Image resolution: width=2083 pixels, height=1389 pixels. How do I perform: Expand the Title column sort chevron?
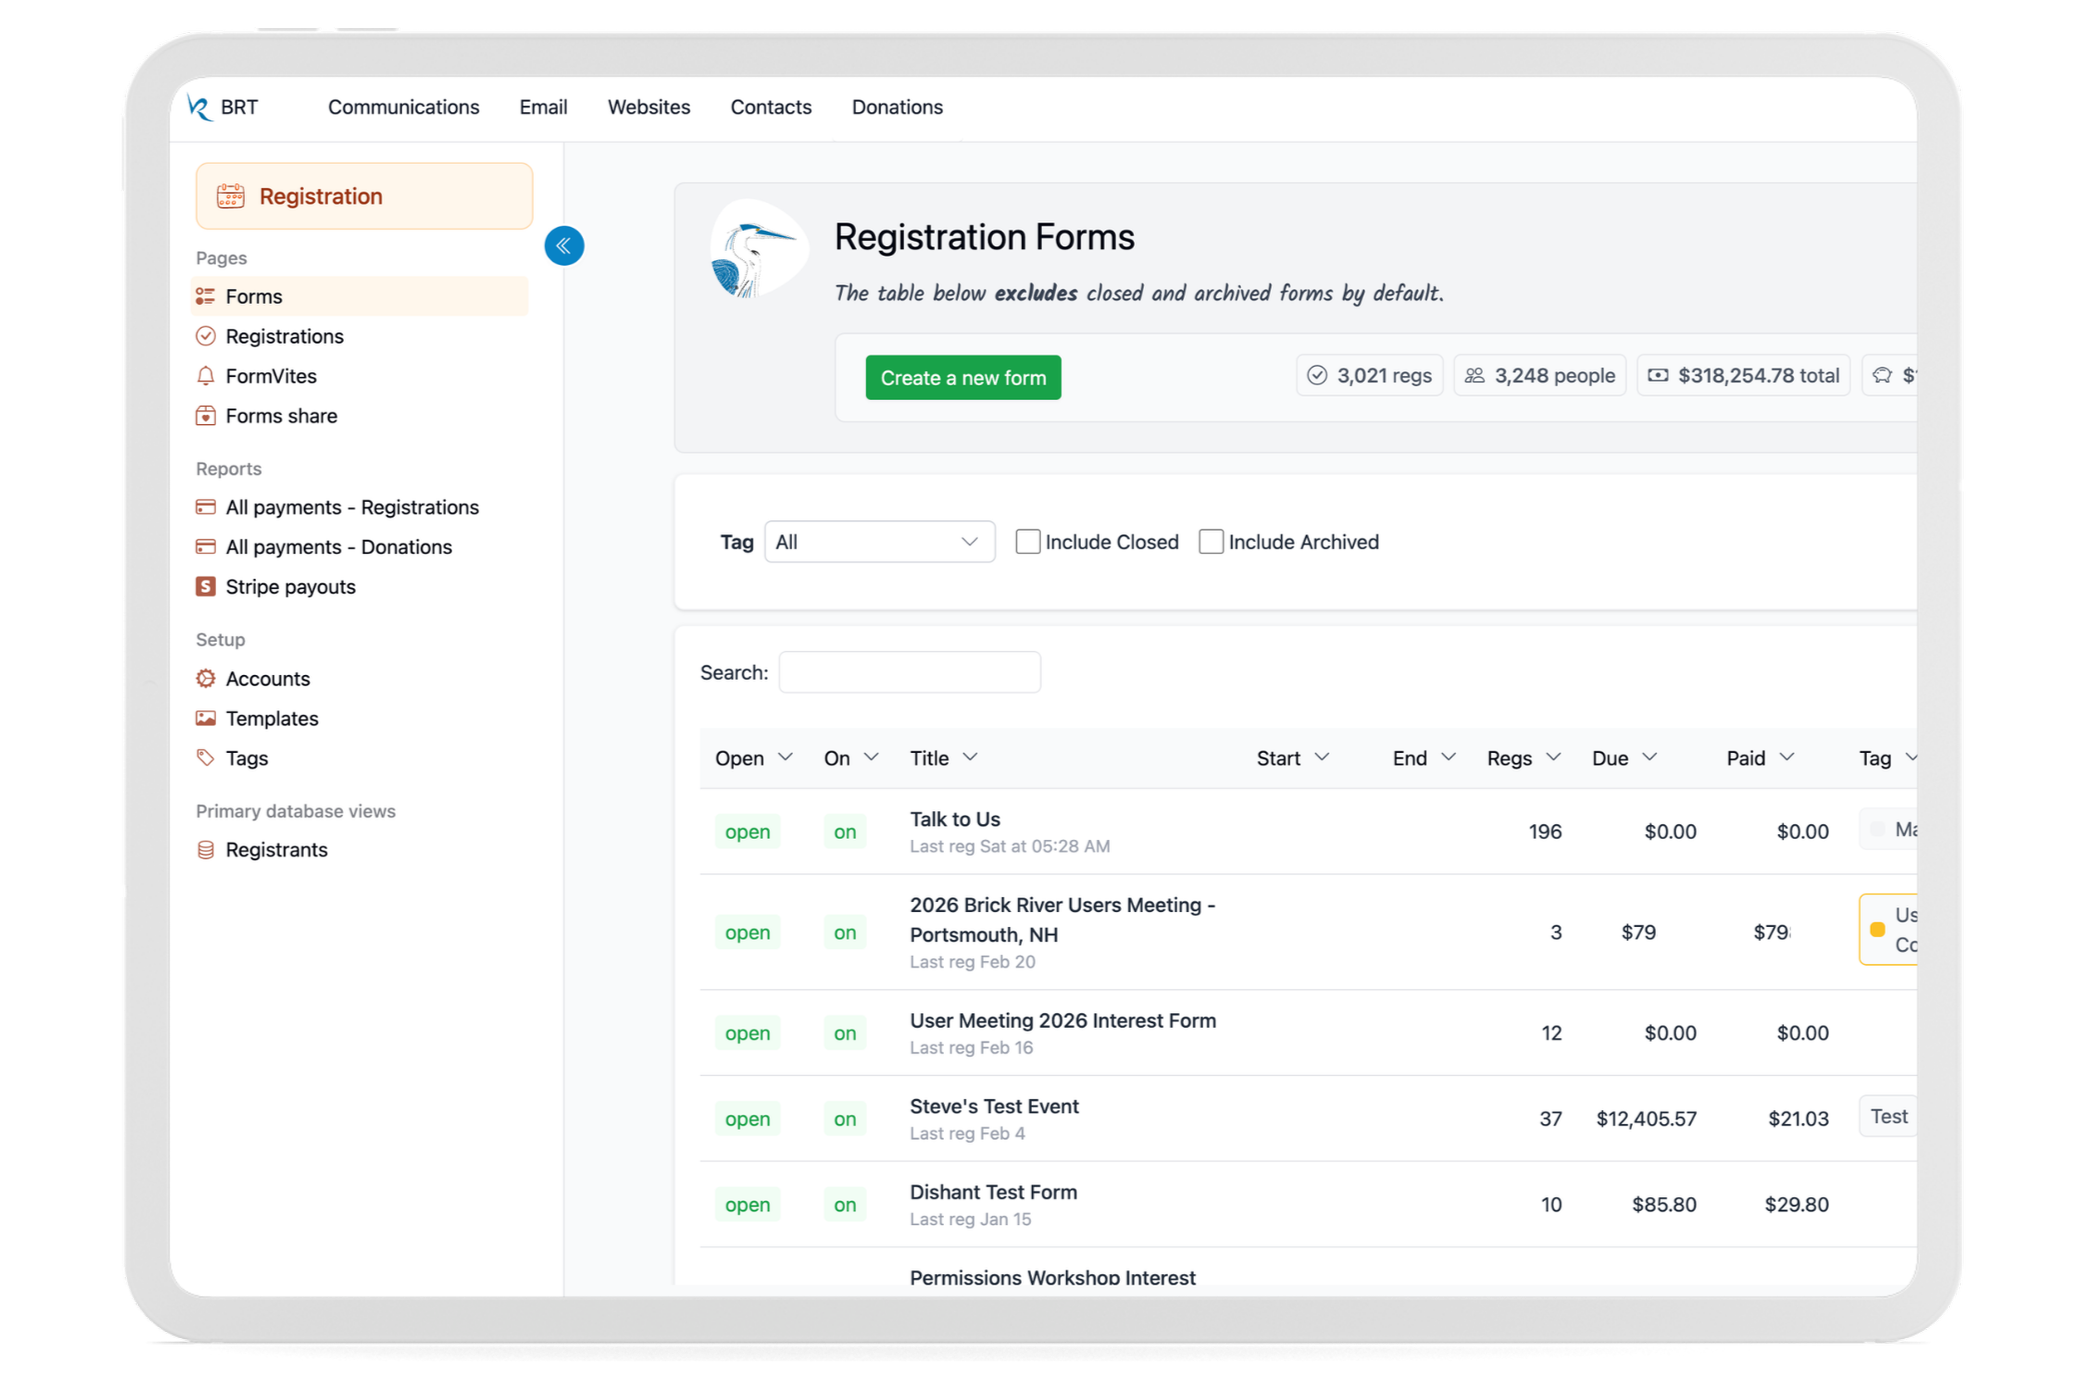pyautogui.click(x=970, y=757)
